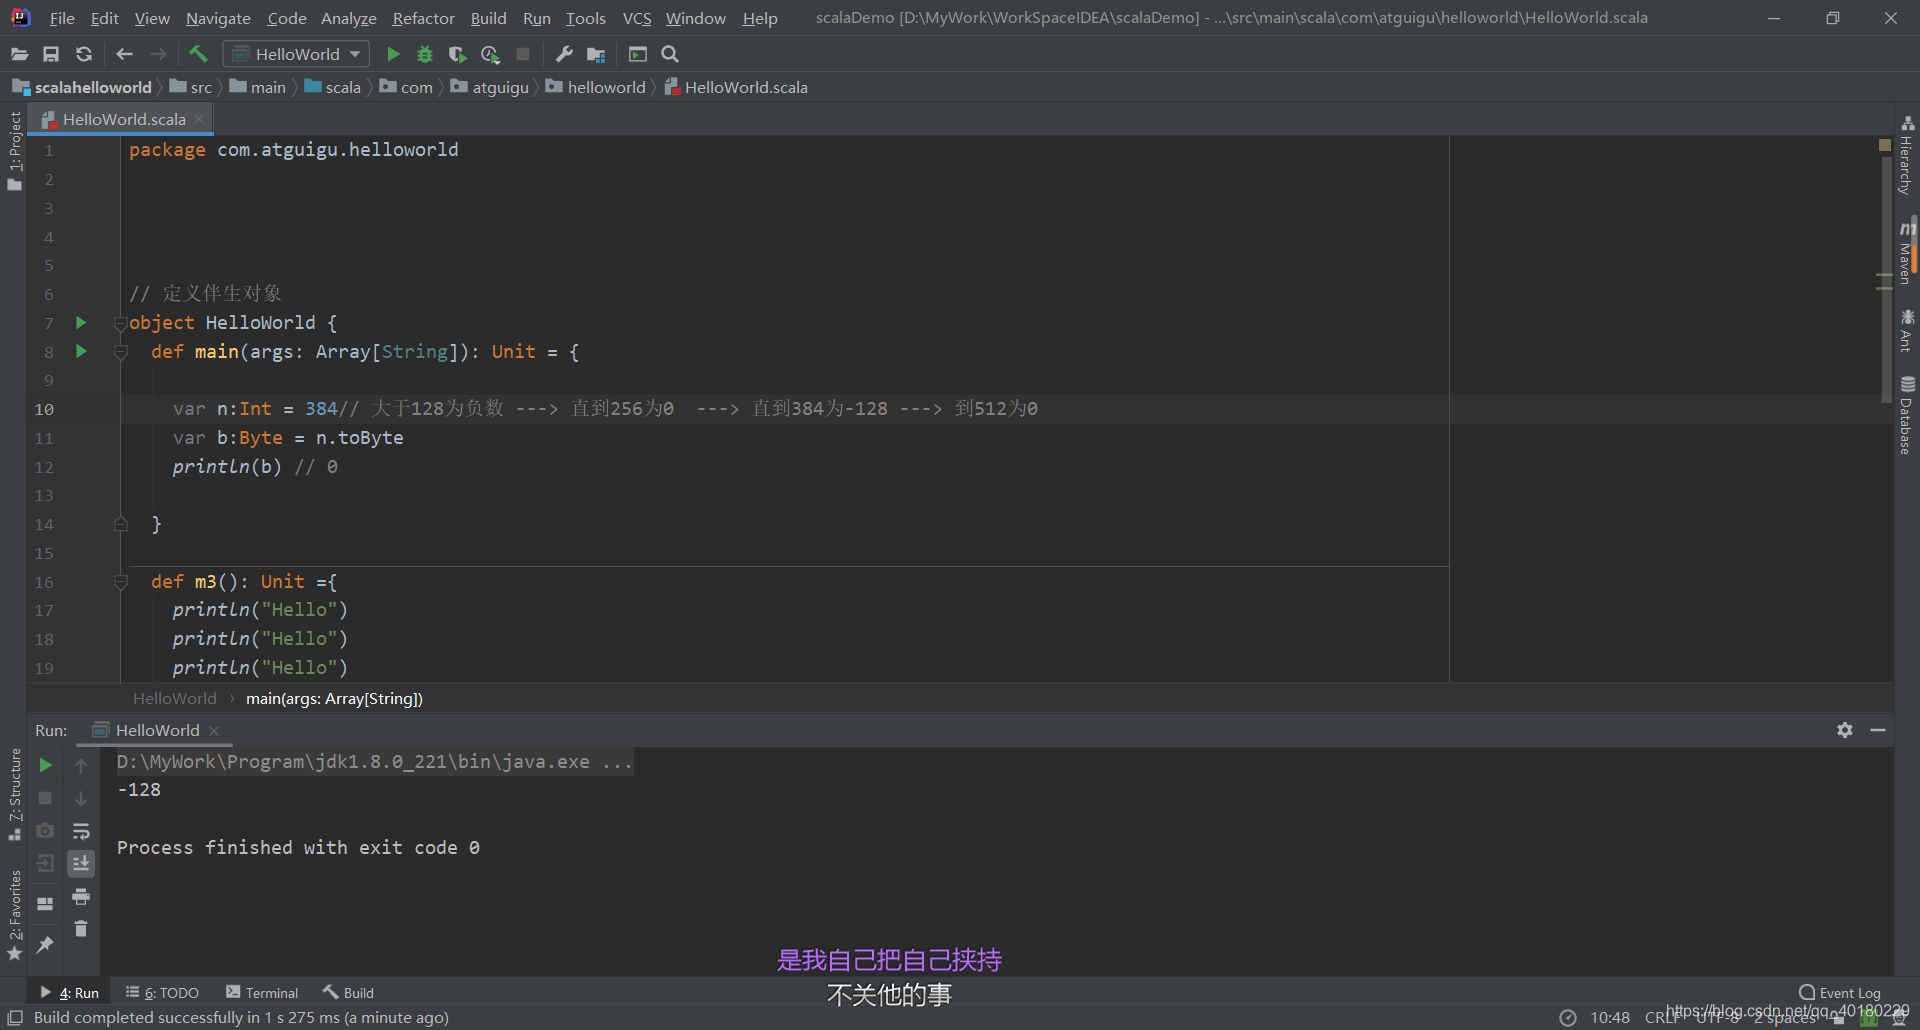Collapse object HelloWorld fold marker on line 7
This screenshot has width=1920, height=1030.
(120, 323)
